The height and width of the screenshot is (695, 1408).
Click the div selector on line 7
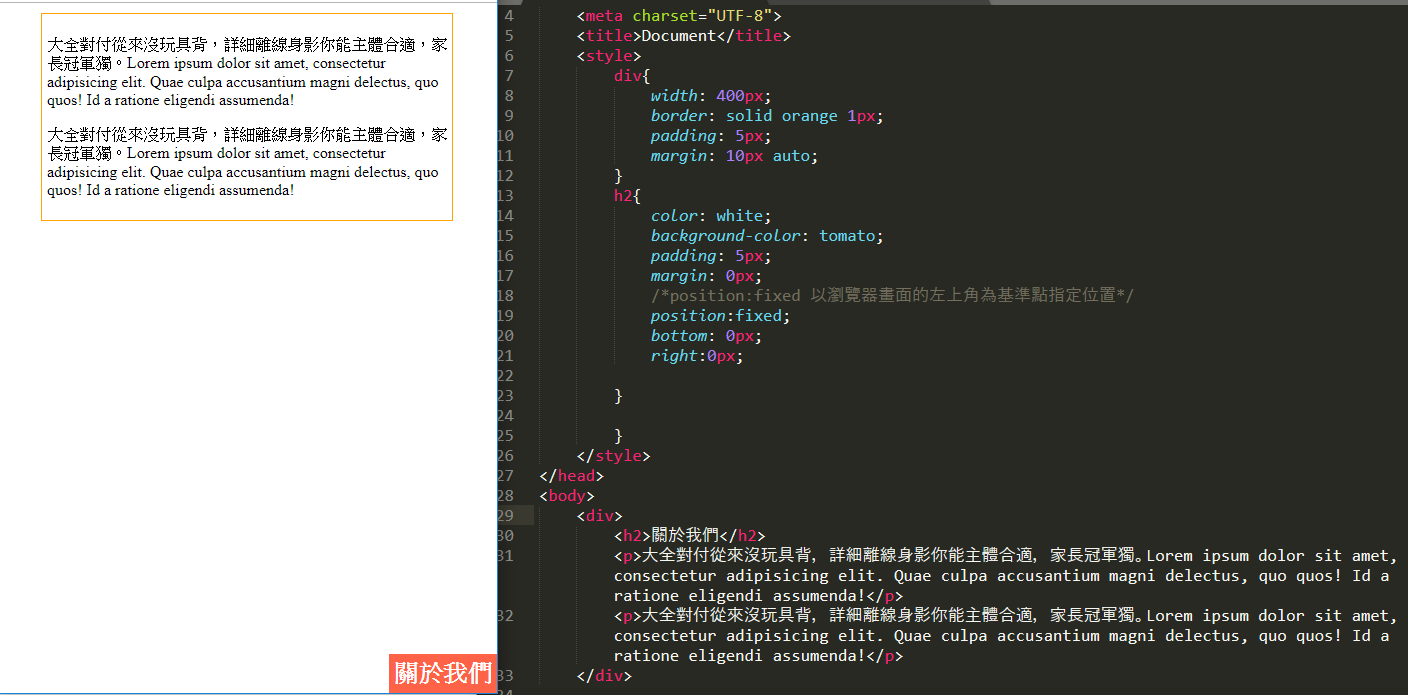(628, 76)
